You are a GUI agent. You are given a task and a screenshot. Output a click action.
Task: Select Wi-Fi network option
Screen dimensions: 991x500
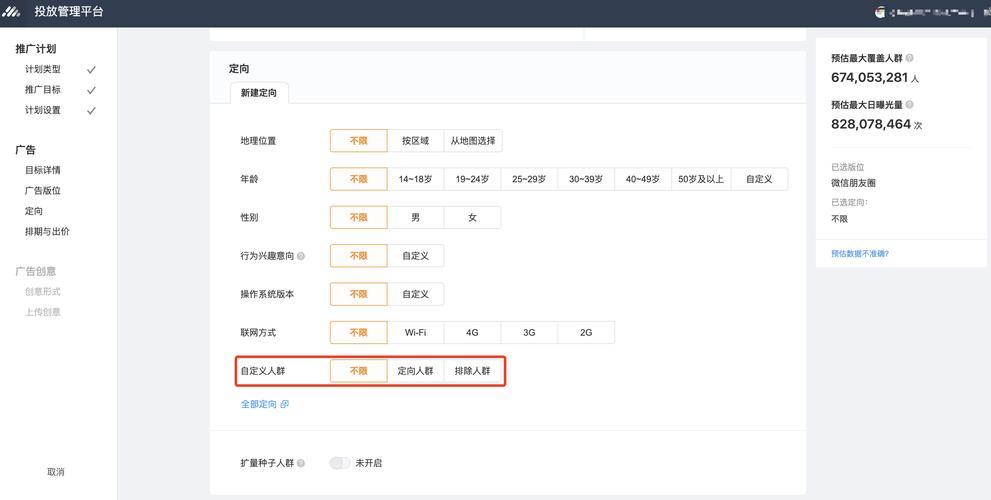click(x=415, y=332)
